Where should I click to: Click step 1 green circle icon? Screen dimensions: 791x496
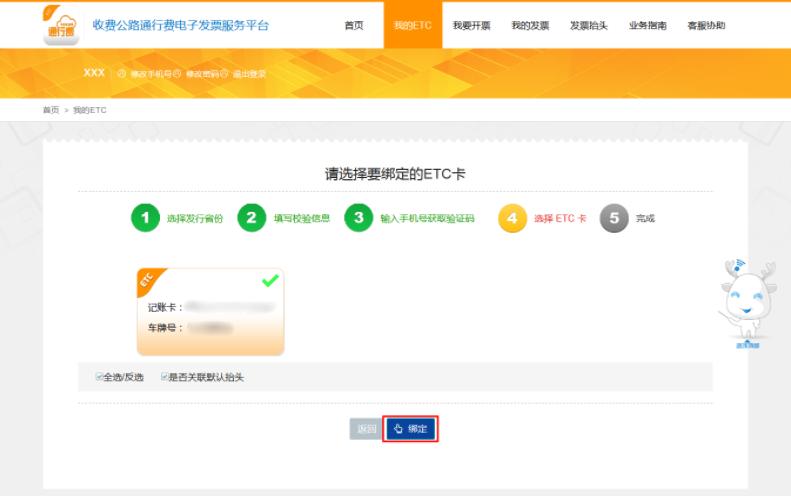point(145,218)
